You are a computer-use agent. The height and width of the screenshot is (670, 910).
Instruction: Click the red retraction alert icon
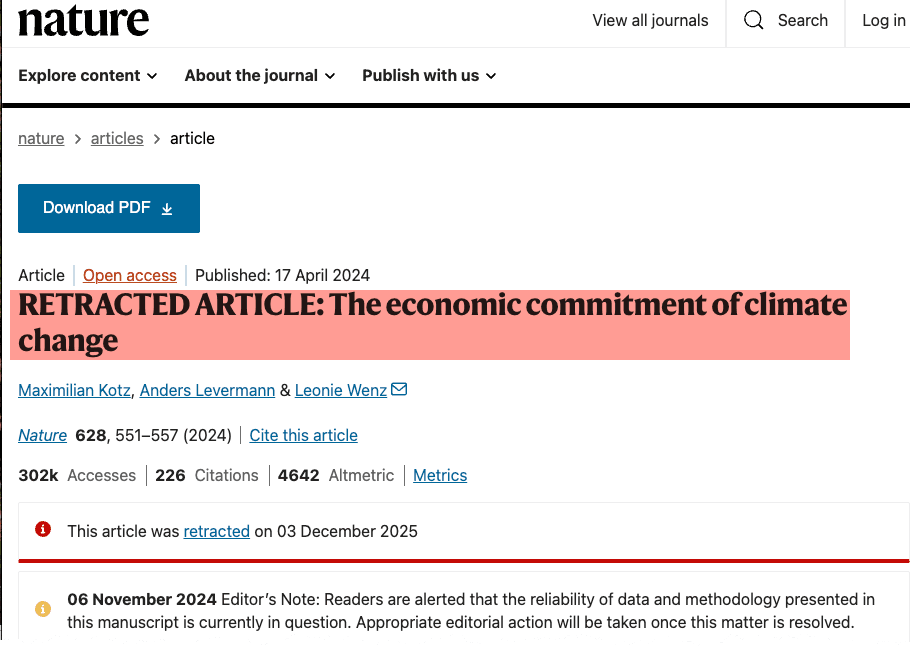coord(43,530)
